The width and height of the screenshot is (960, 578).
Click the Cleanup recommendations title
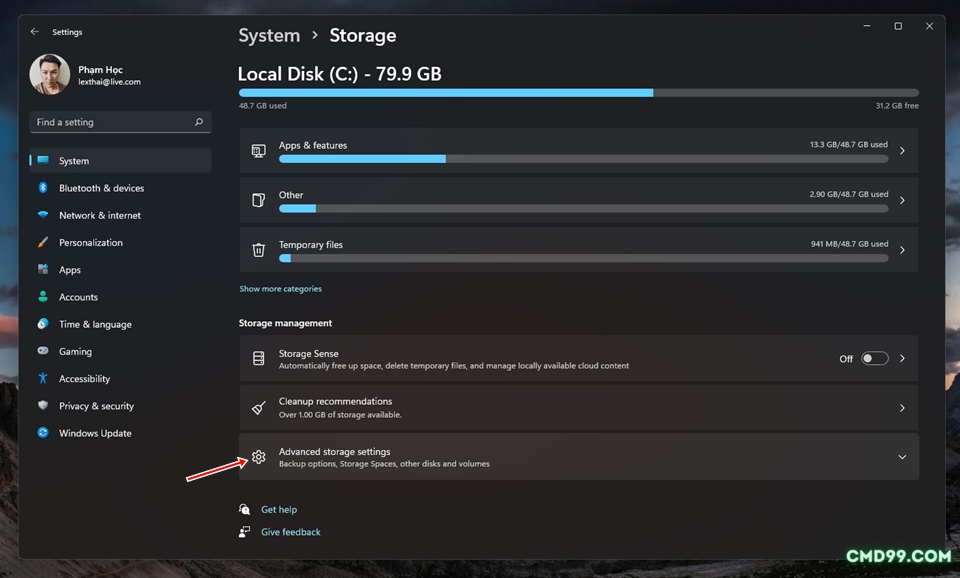[336, 401]
